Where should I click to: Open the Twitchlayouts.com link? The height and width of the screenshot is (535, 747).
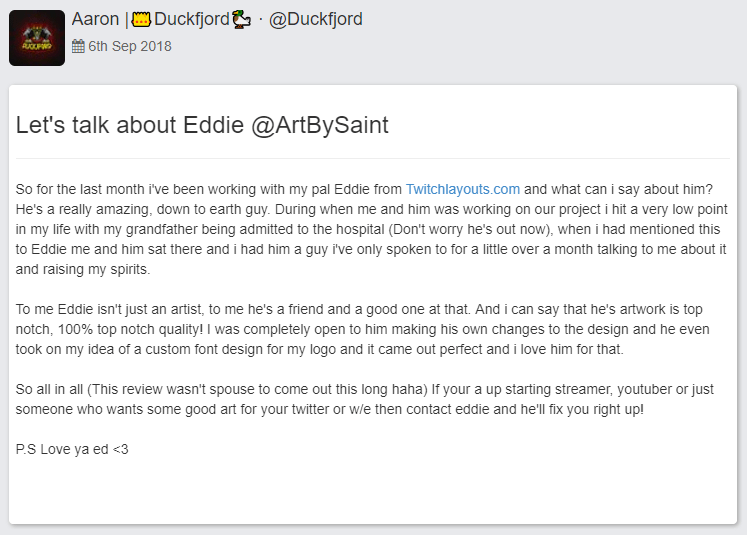[463, 189]
